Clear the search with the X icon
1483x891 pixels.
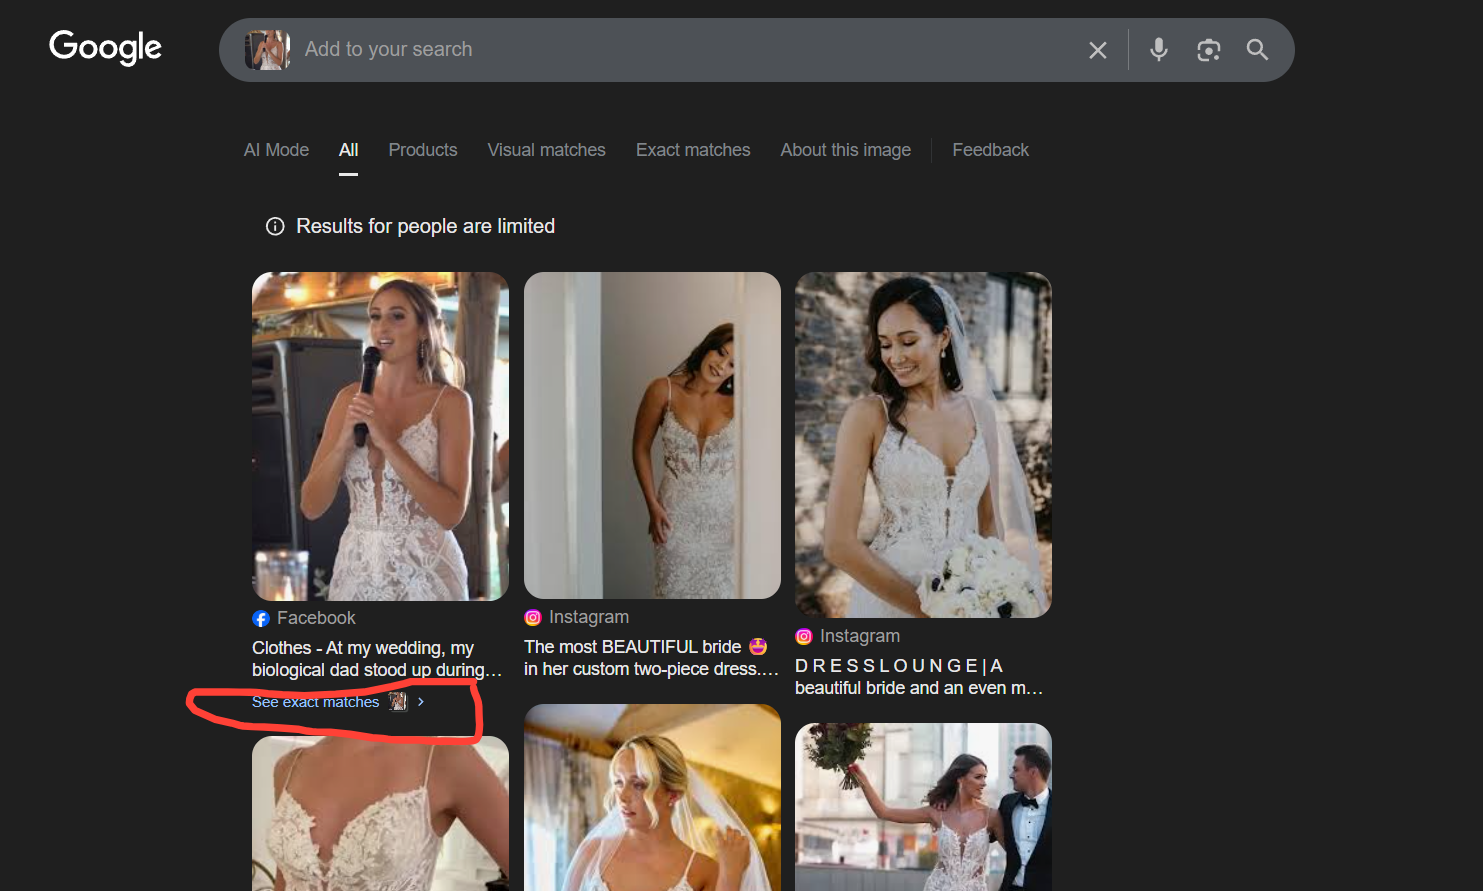pyautogui.click(x=1097, y=50)
